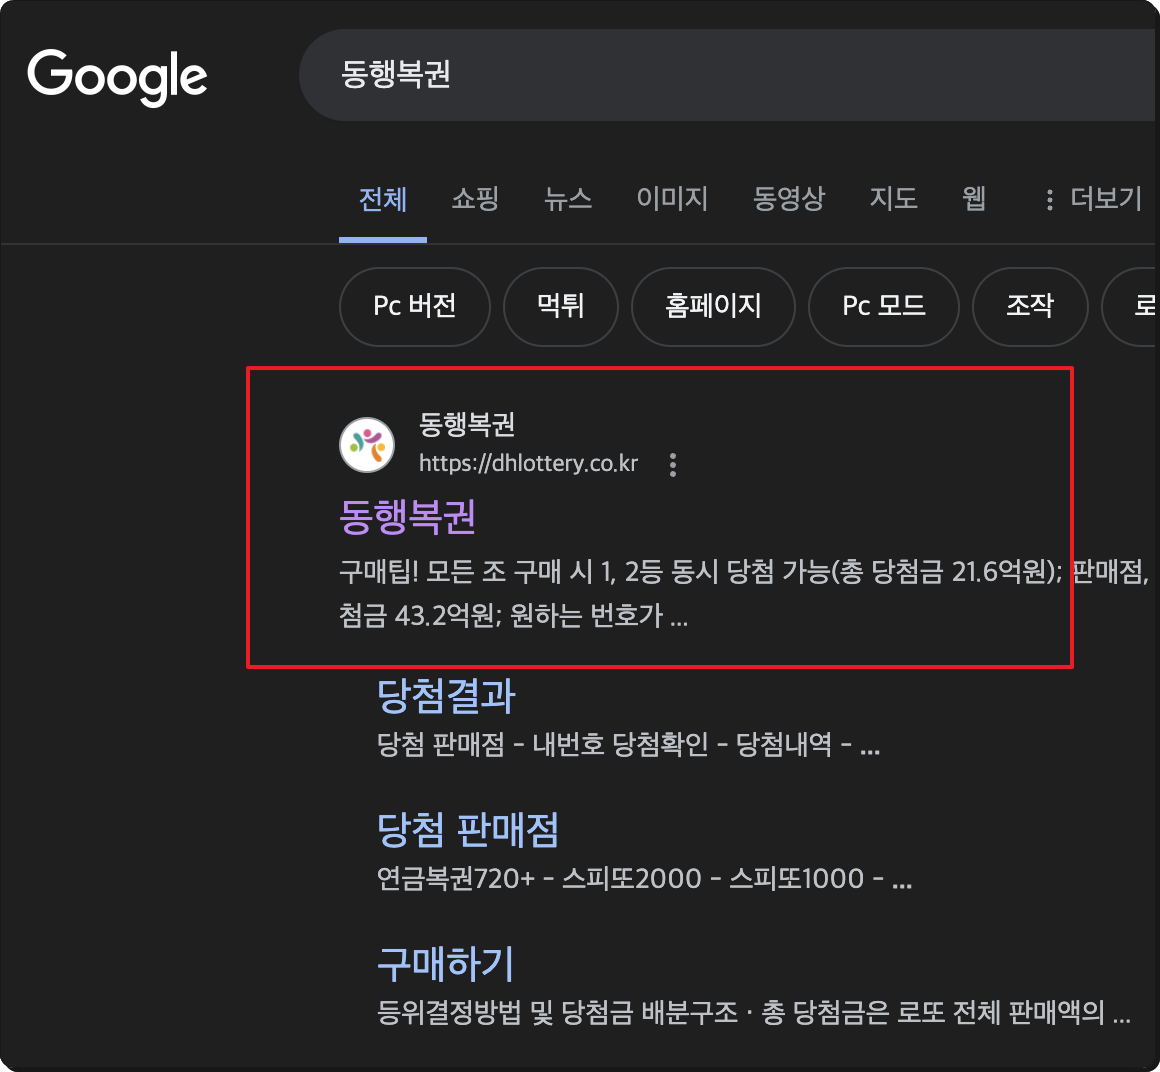Switch to the 뉴스 tab

[x=567, y=198]
